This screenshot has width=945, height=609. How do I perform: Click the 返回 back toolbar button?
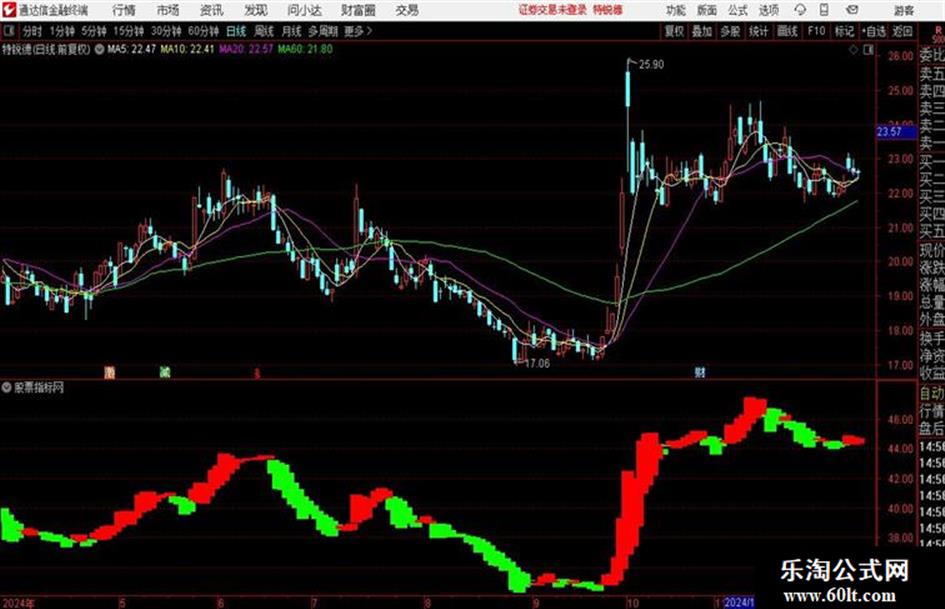point(902,31)
